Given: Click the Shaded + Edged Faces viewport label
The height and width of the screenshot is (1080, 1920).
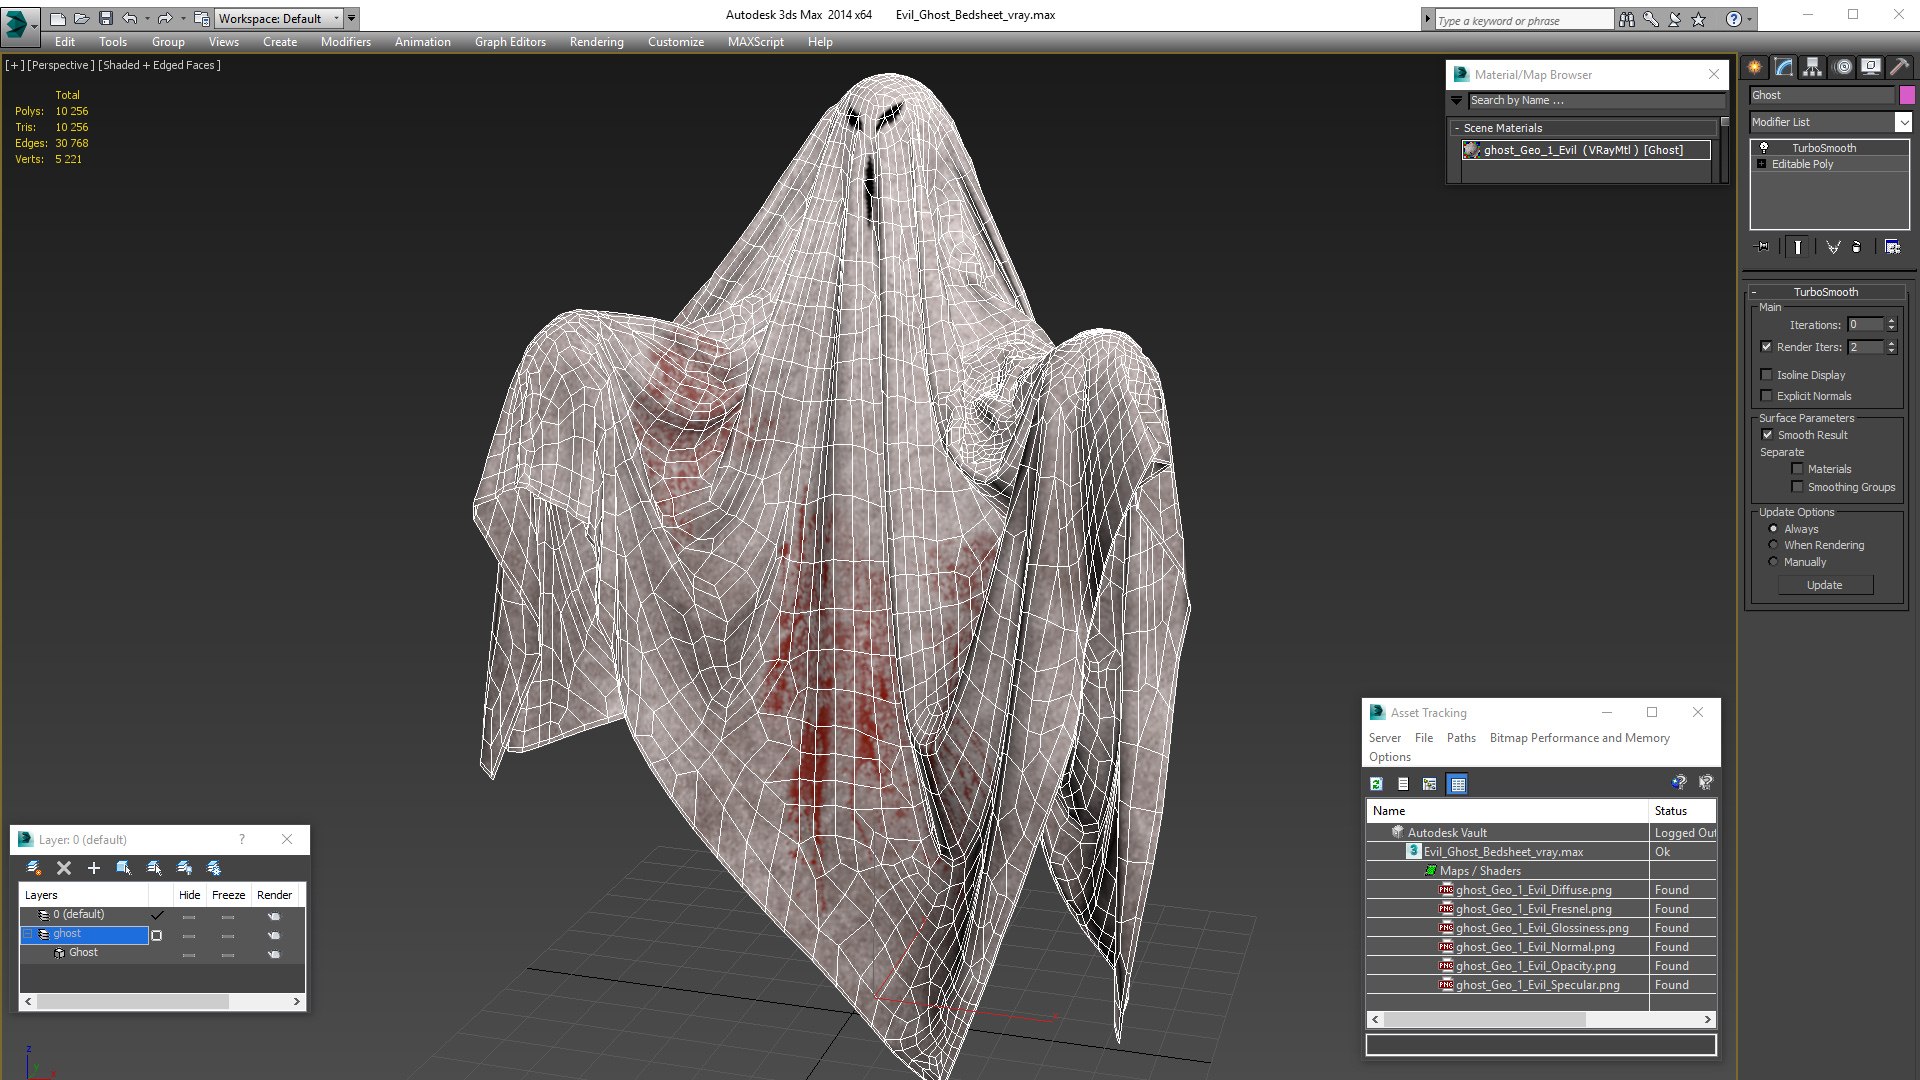Looking at the screenshot, I should (x=160, y=65).
